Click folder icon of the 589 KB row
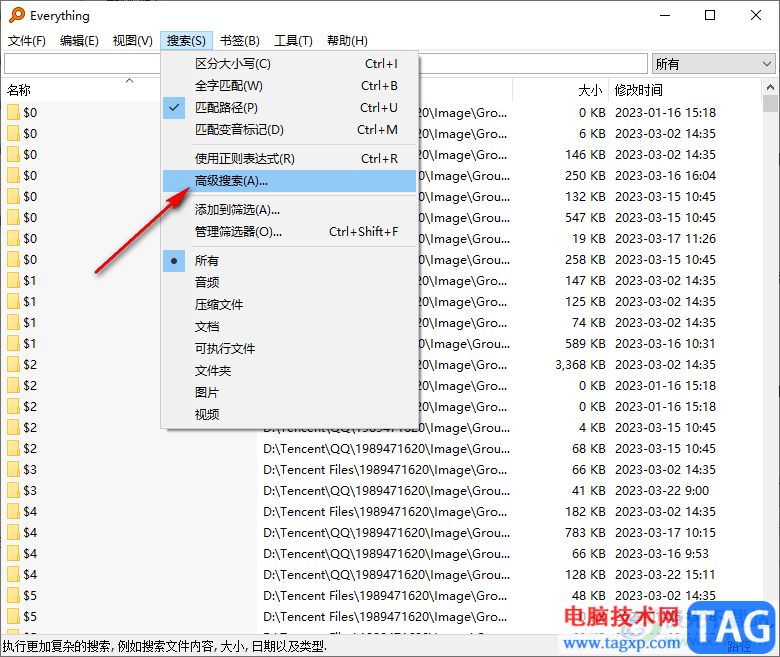The width and height of the screenshot is (780, 657). tap(13, 344)
